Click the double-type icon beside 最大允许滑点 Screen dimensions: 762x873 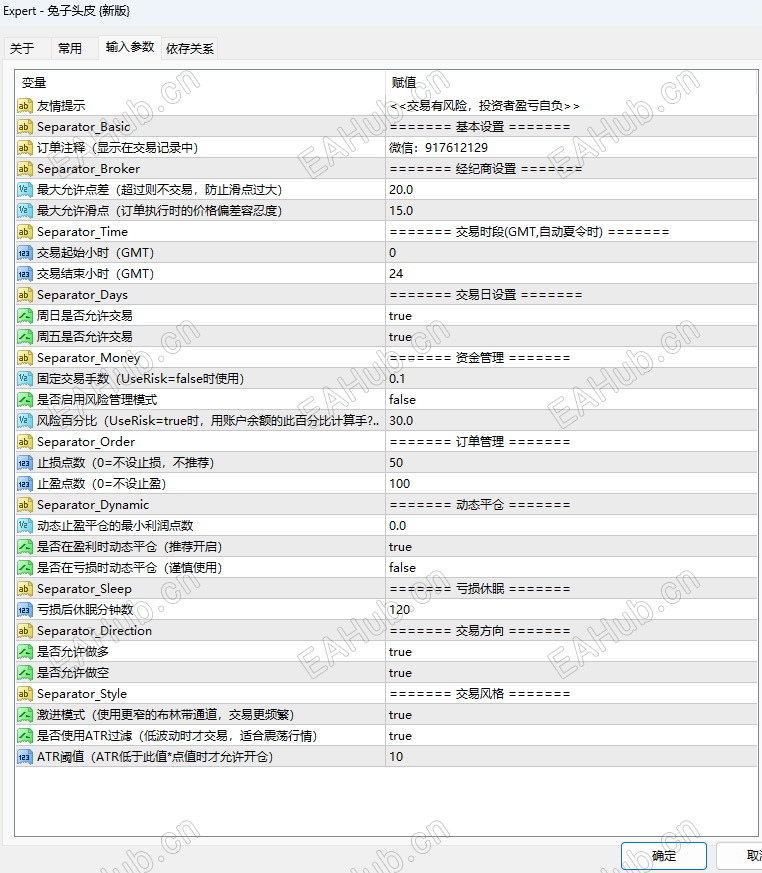pos(24,211)
